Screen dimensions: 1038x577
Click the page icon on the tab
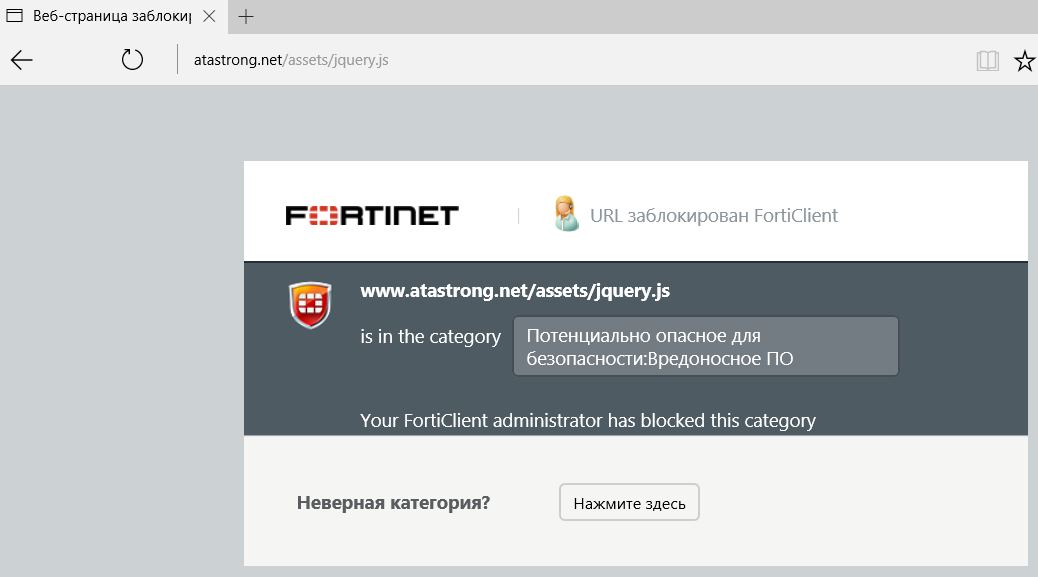tap(16, 17)
